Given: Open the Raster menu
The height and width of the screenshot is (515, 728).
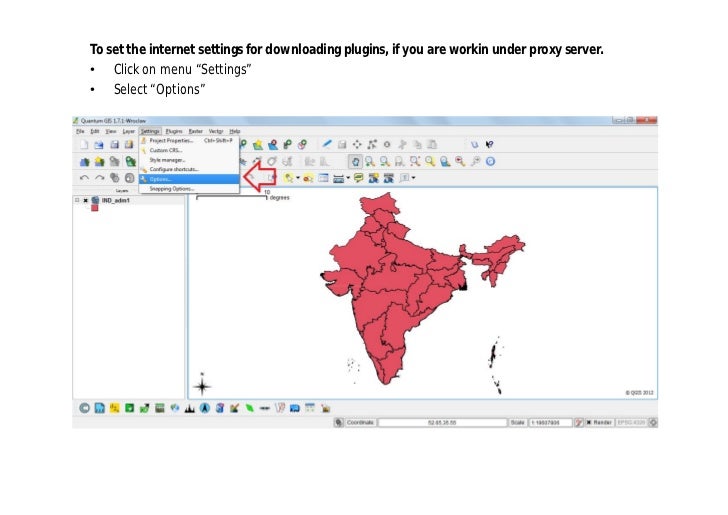Looking at the screenshot, I should coord(195,131).
